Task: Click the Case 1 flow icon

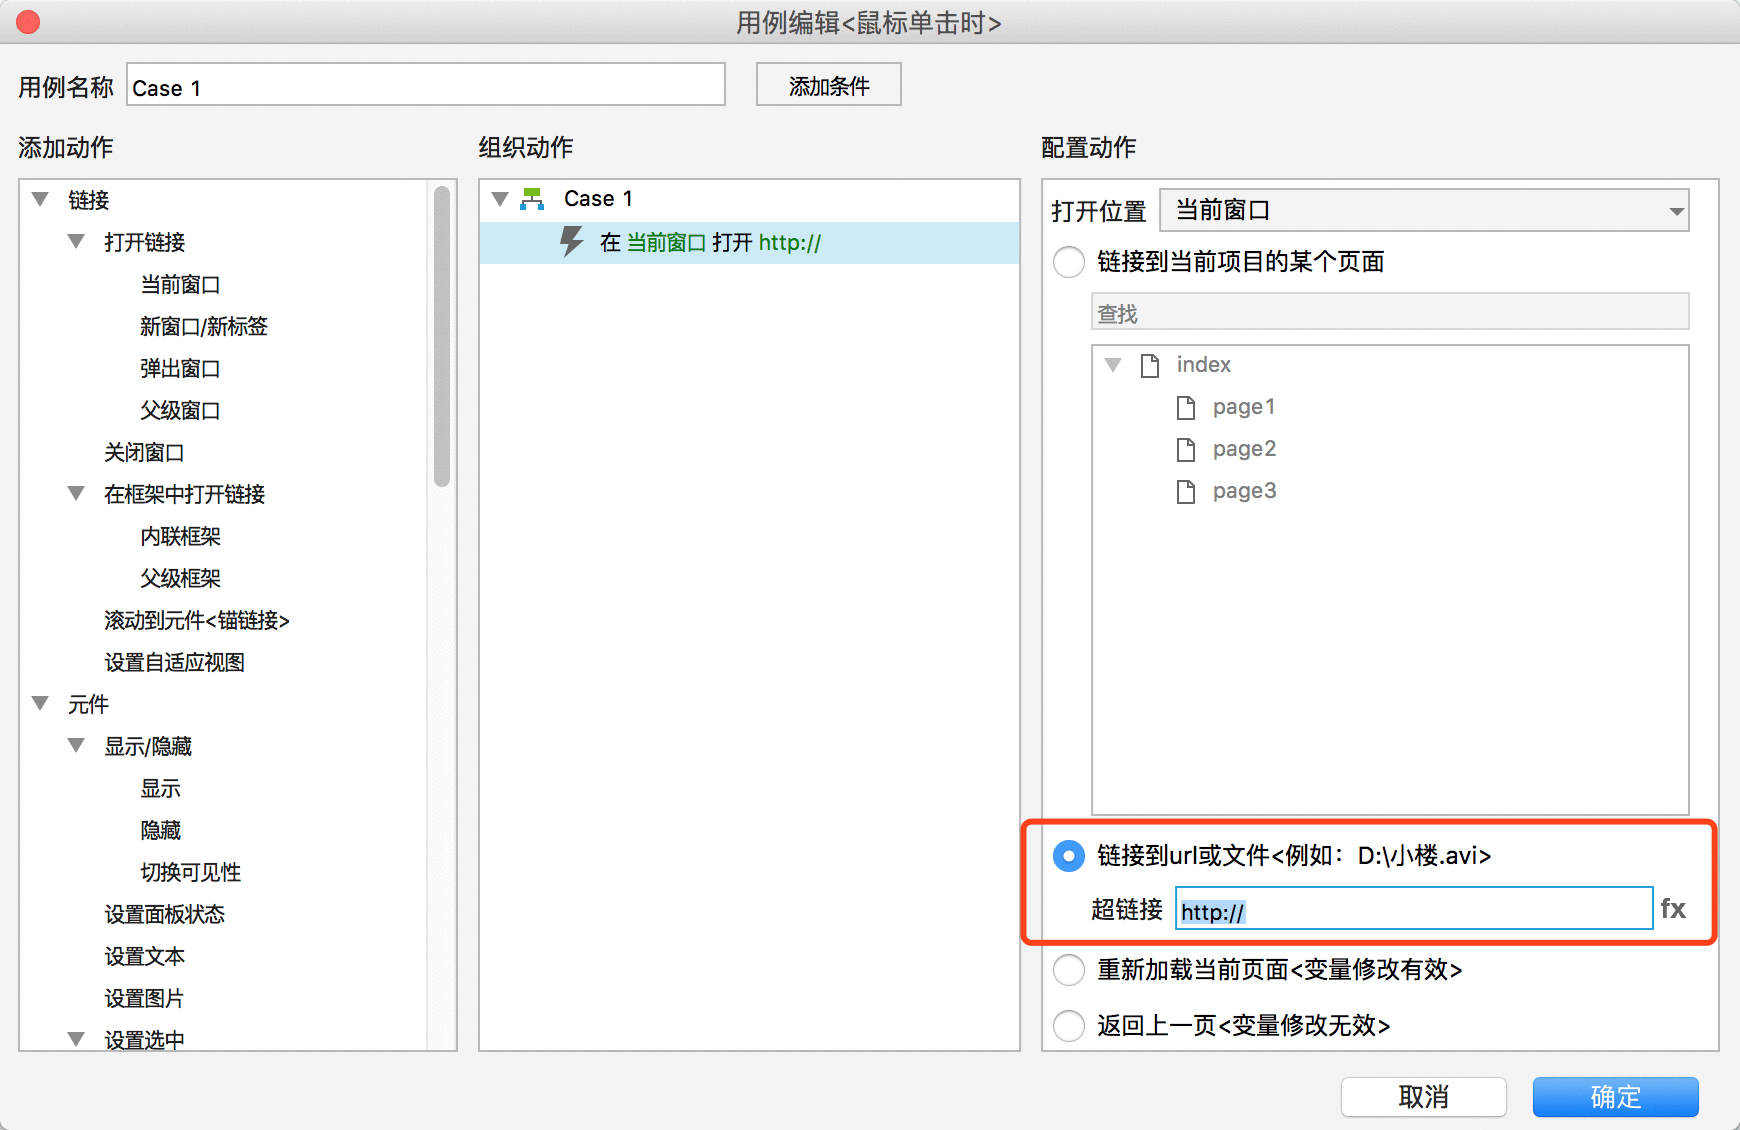Action: pos(532,199)
